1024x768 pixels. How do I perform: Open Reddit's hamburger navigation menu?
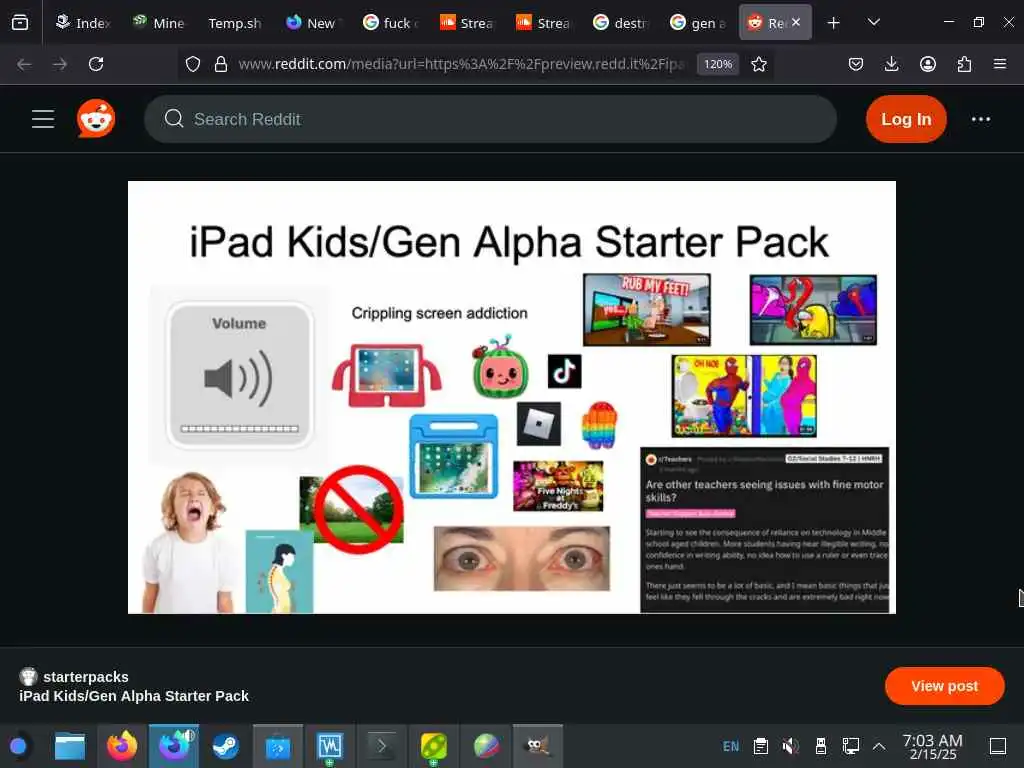43,119
